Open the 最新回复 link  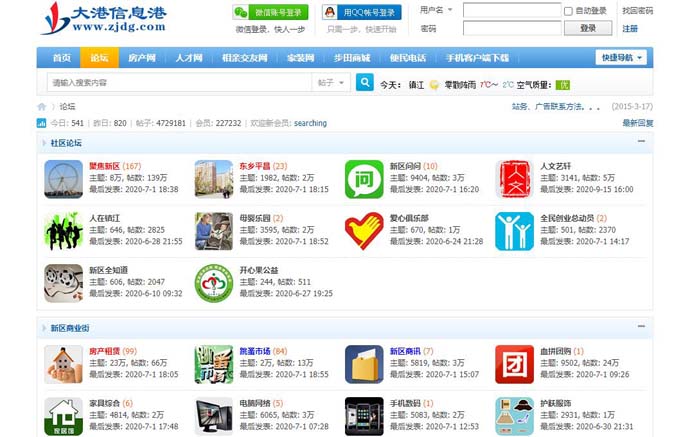point(638,123)
